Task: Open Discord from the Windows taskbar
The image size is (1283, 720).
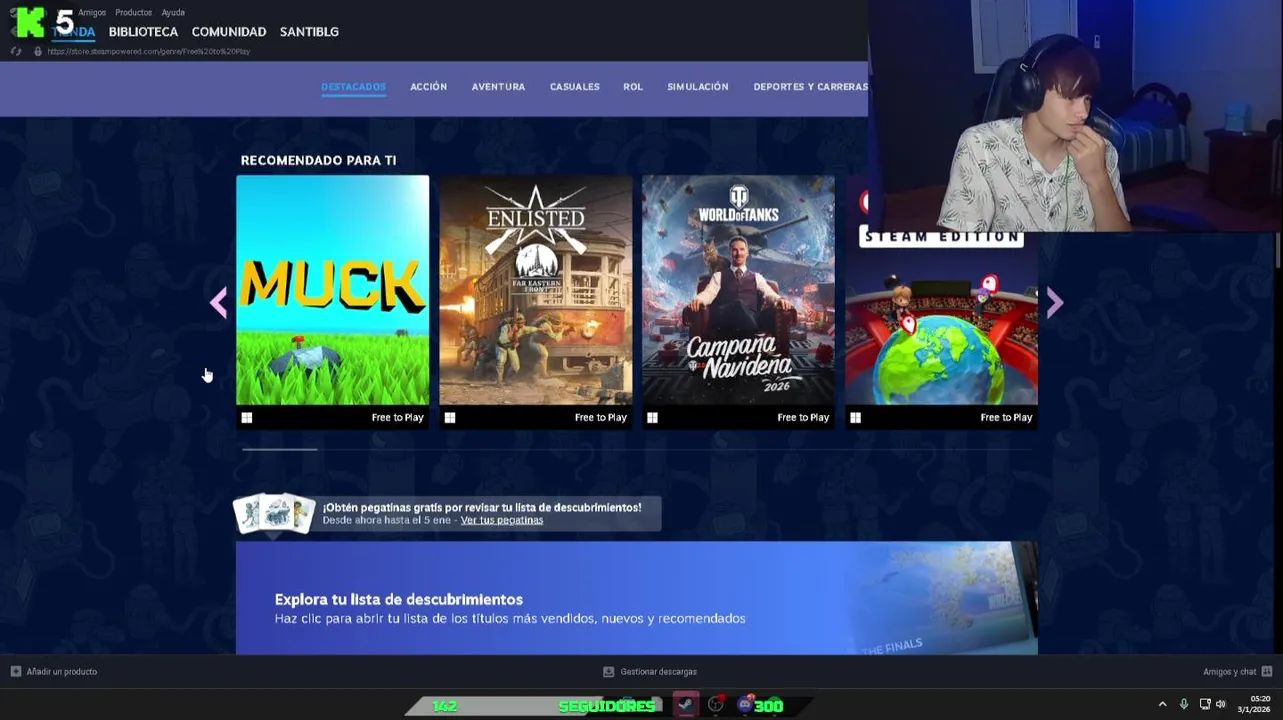Action: tap(744, 705)
